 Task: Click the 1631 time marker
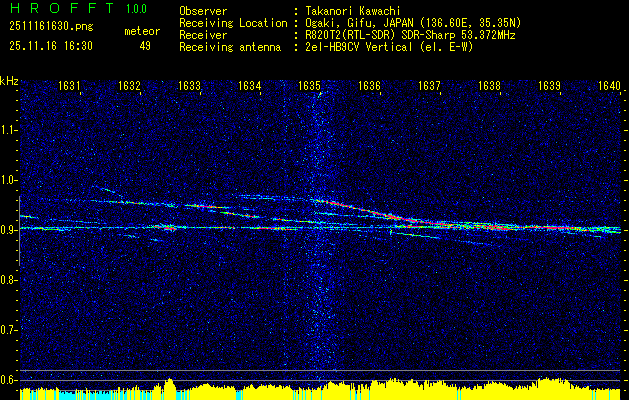pos(69,86)
